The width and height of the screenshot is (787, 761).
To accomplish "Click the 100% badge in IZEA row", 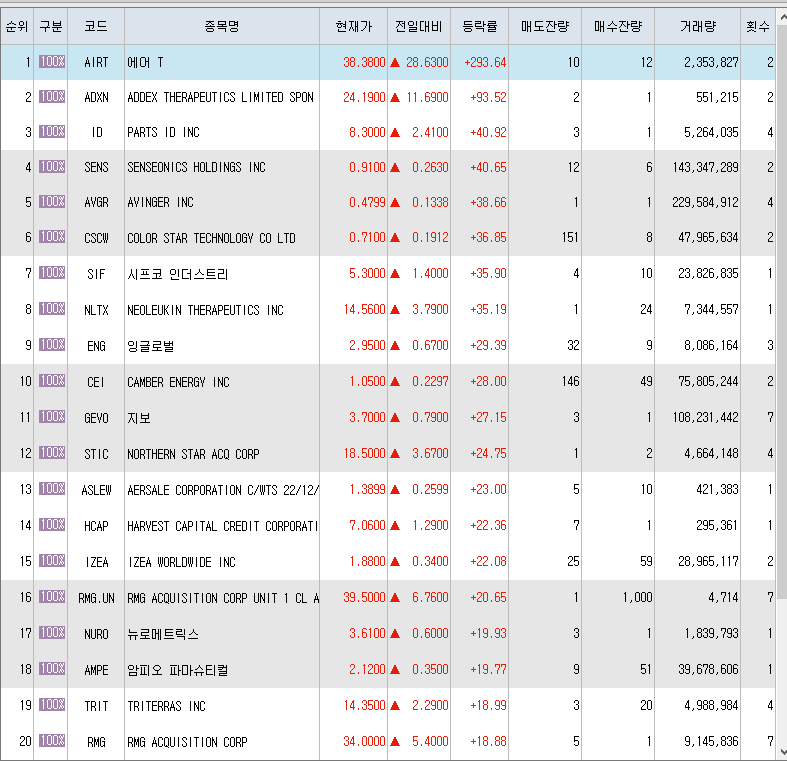I will click(x=52, y=560).
